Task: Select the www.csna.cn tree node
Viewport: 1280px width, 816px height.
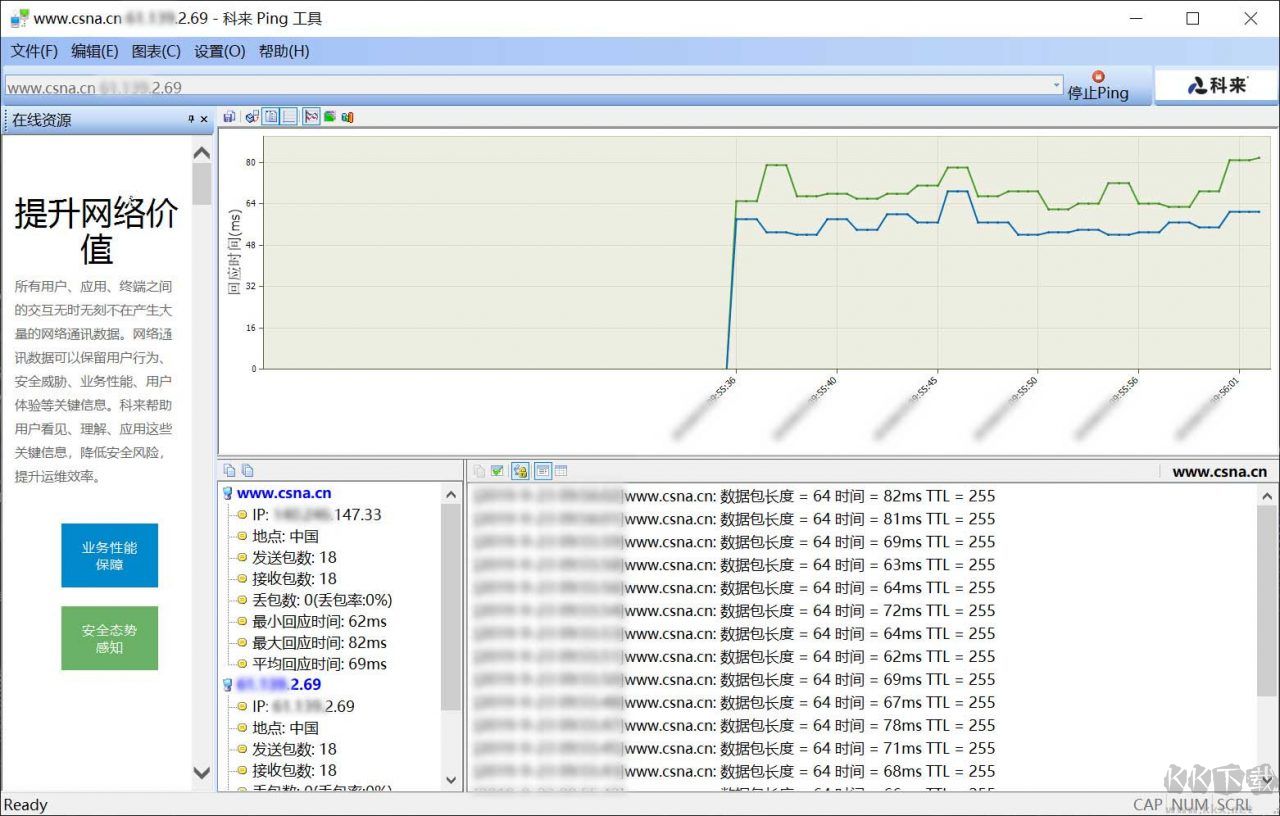Action: coord(284,493)
